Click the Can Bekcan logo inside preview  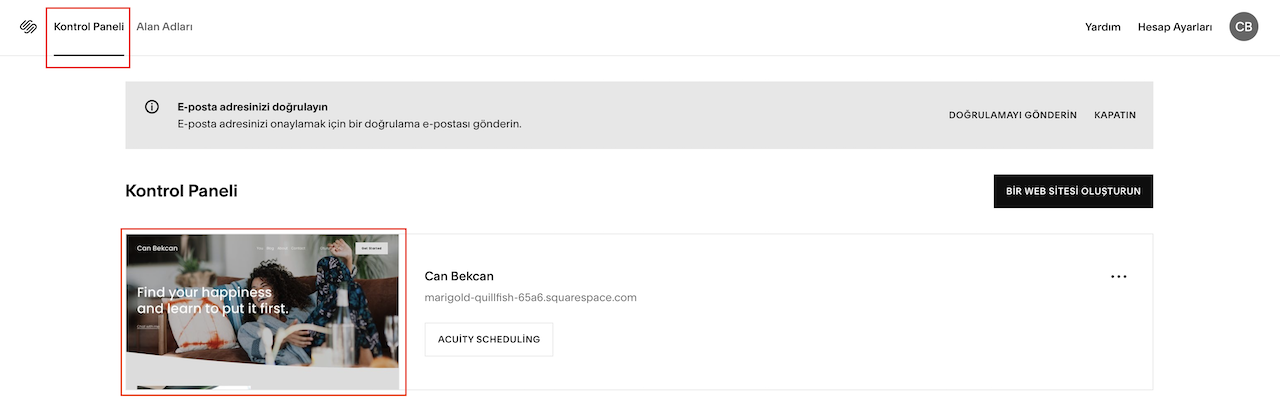[157, 248]
